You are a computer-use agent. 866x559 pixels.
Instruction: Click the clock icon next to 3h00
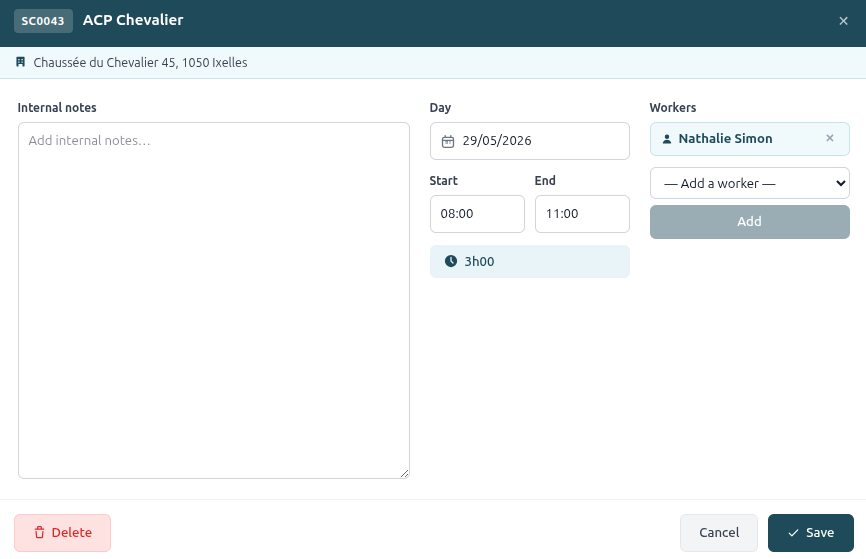[451, 261]
